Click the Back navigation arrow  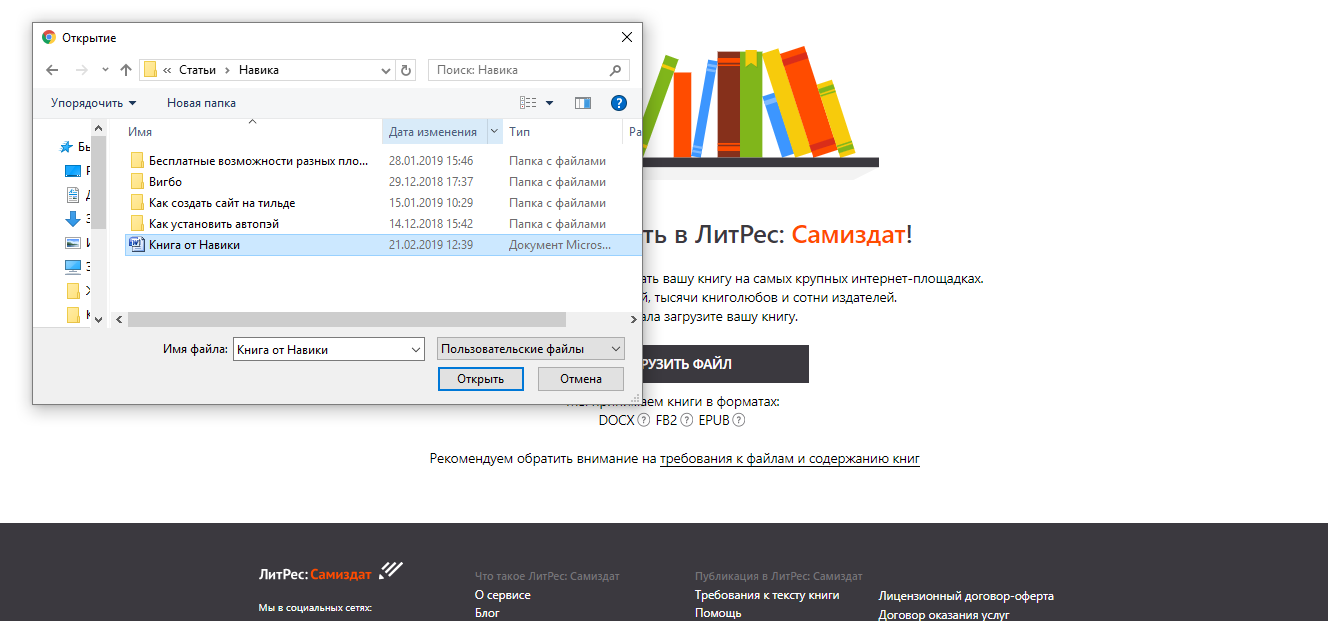pyautogui.click(x=52, y=70)
